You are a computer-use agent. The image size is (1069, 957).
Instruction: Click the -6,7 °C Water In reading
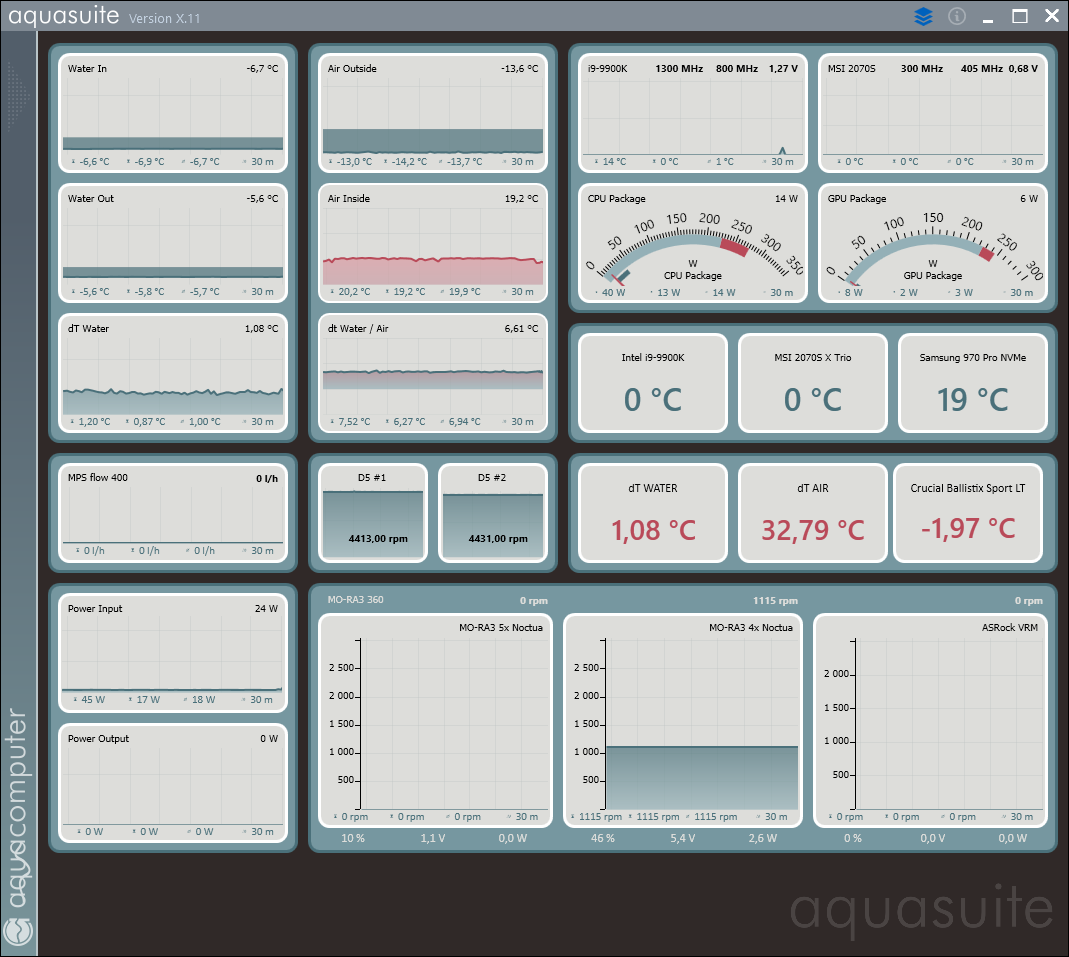click(x=262, y=68)
